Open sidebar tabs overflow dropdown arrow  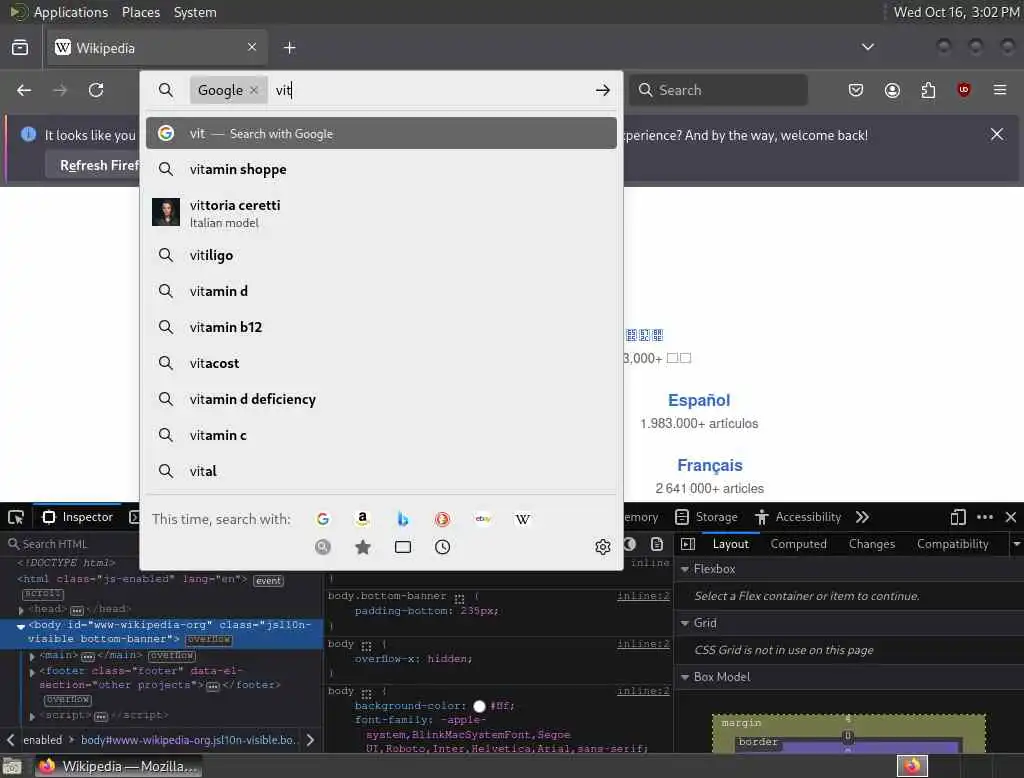point(1016,544)
